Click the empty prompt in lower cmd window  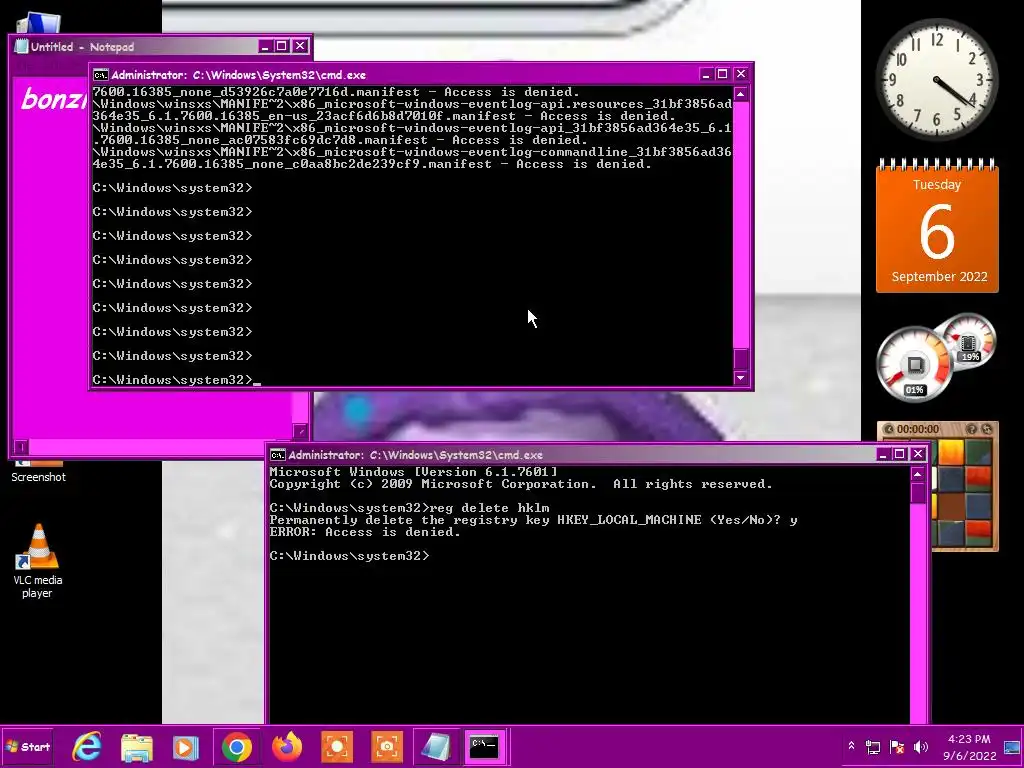tap(349, 556)
